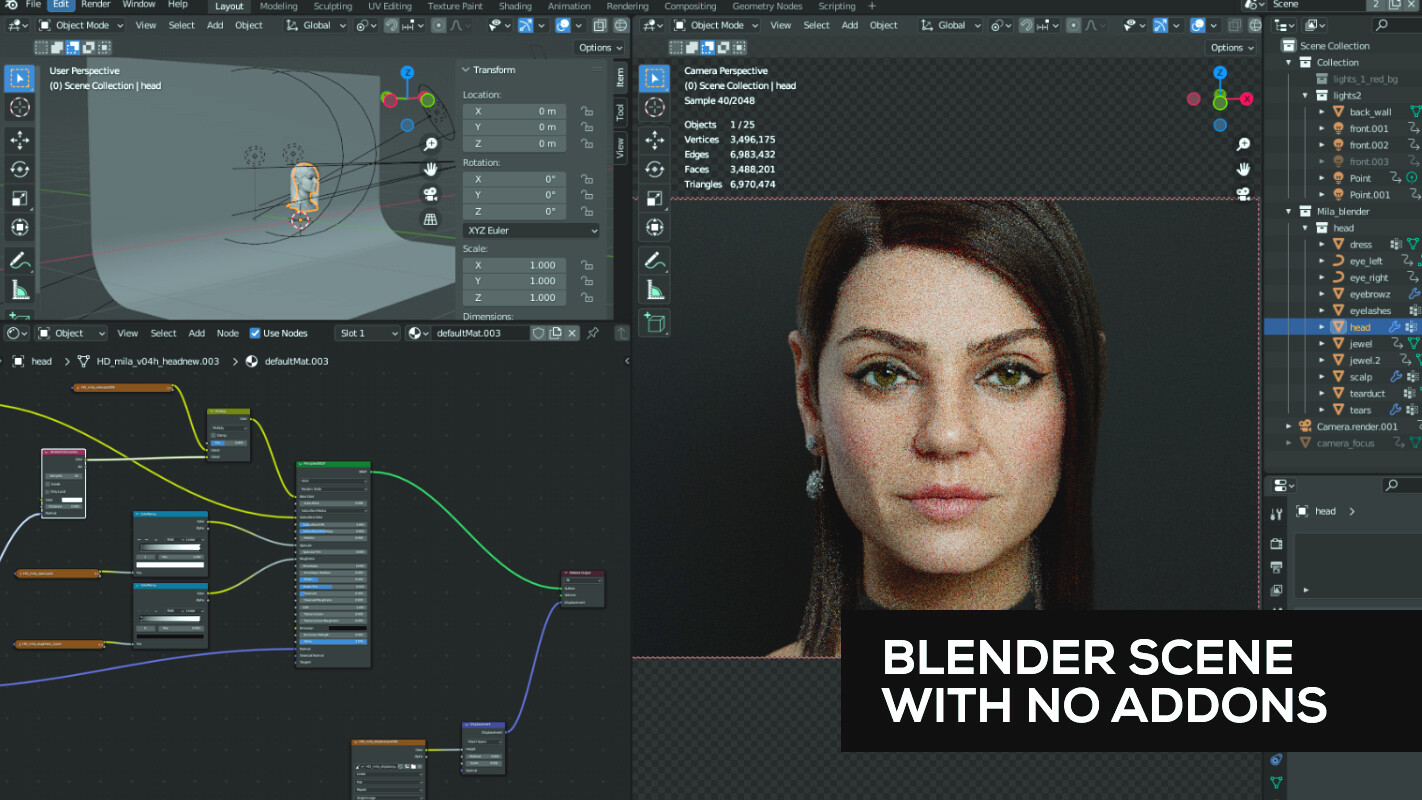This screenshot has width=1422, height=800.
Task: Select the Measure tool
Action: tap(20, 289)
